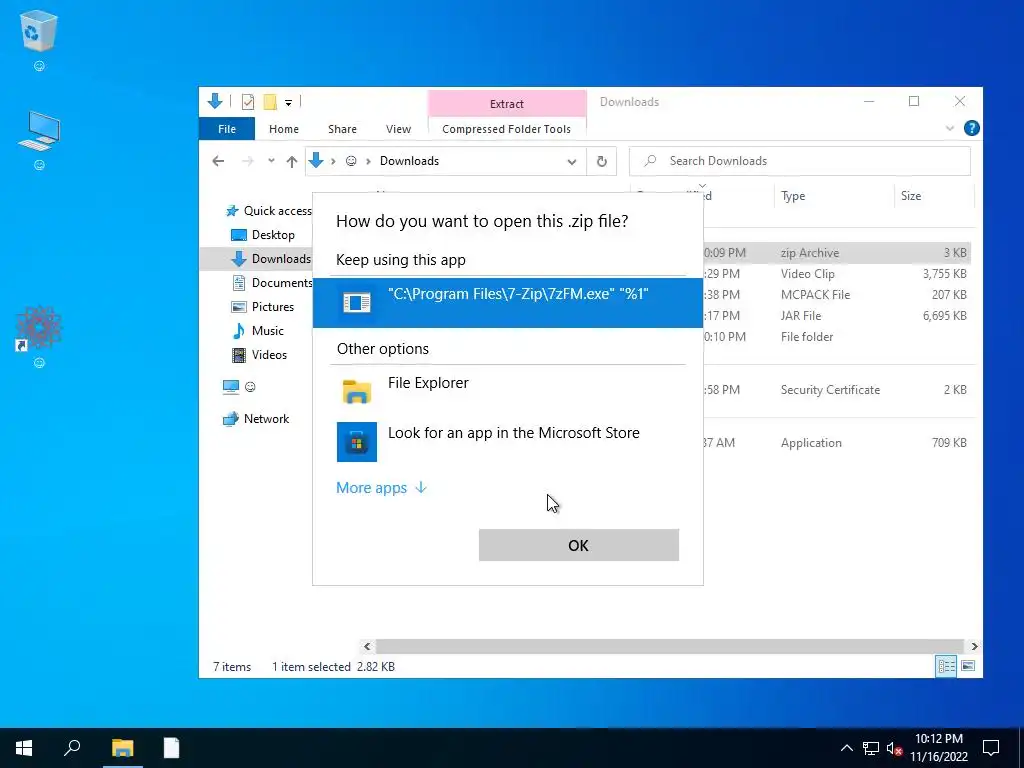Select the JAR File row
The height and width of the screenshot is (768, 1024).
click(x=837, y=315)
